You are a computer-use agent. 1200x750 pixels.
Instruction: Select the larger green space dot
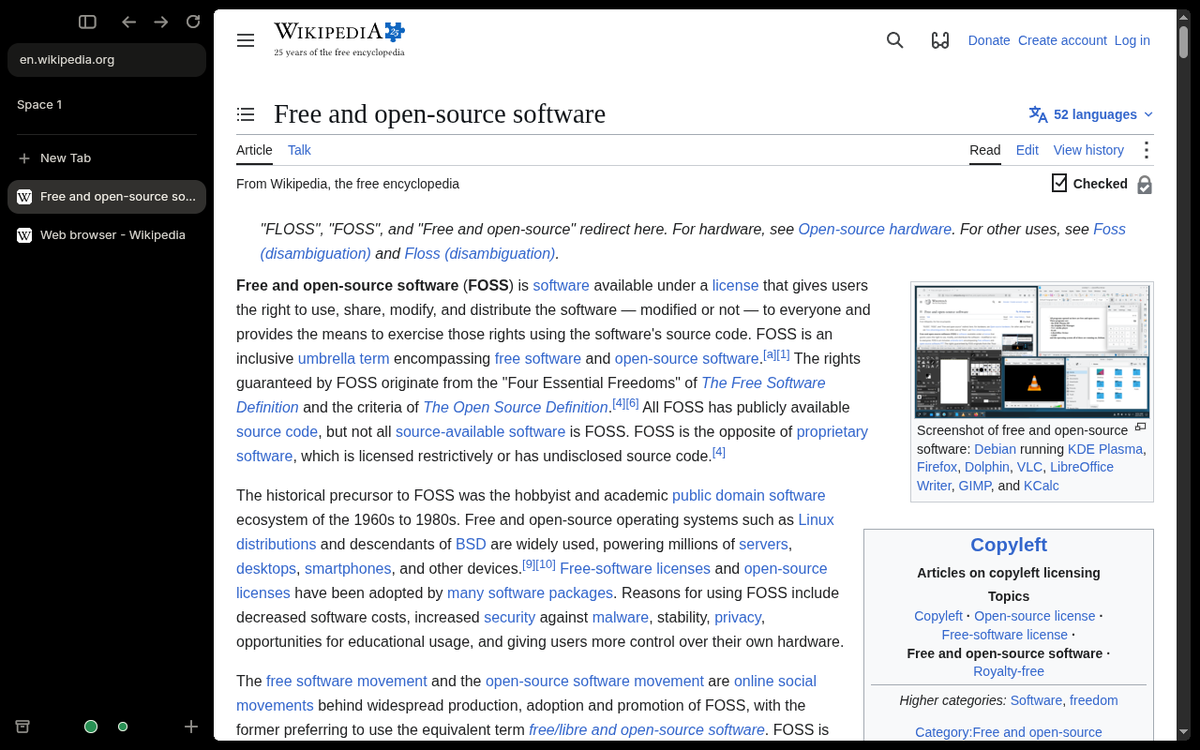pos(91,727)
